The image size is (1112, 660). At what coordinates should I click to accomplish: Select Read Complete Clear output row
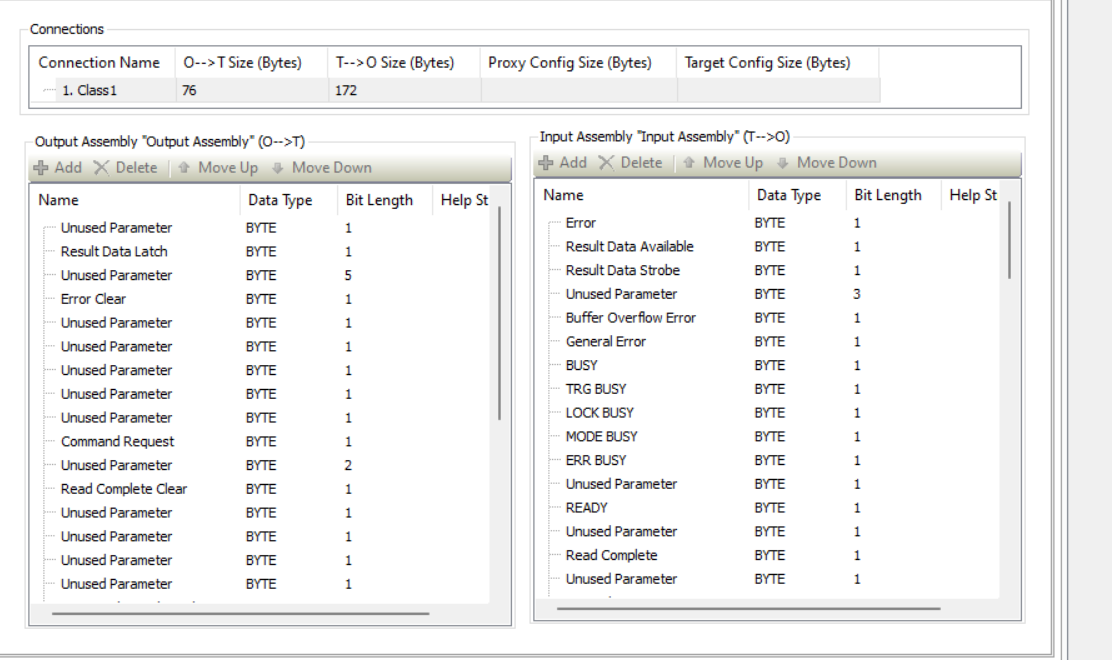click(123, 489)
